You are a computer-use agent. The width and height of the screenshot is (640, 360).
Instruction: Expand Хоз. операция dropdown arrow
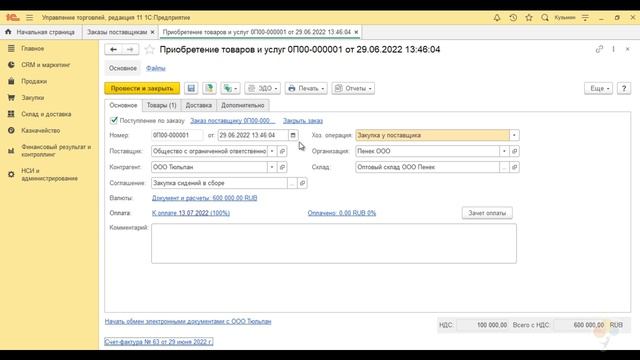pyautogui.click(x=514, y=135)
